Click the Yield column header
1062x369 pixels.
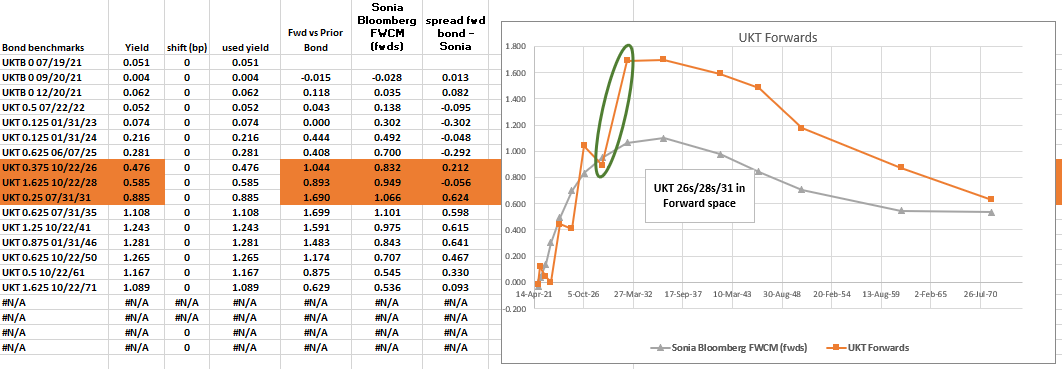click(x=136, y=48)
